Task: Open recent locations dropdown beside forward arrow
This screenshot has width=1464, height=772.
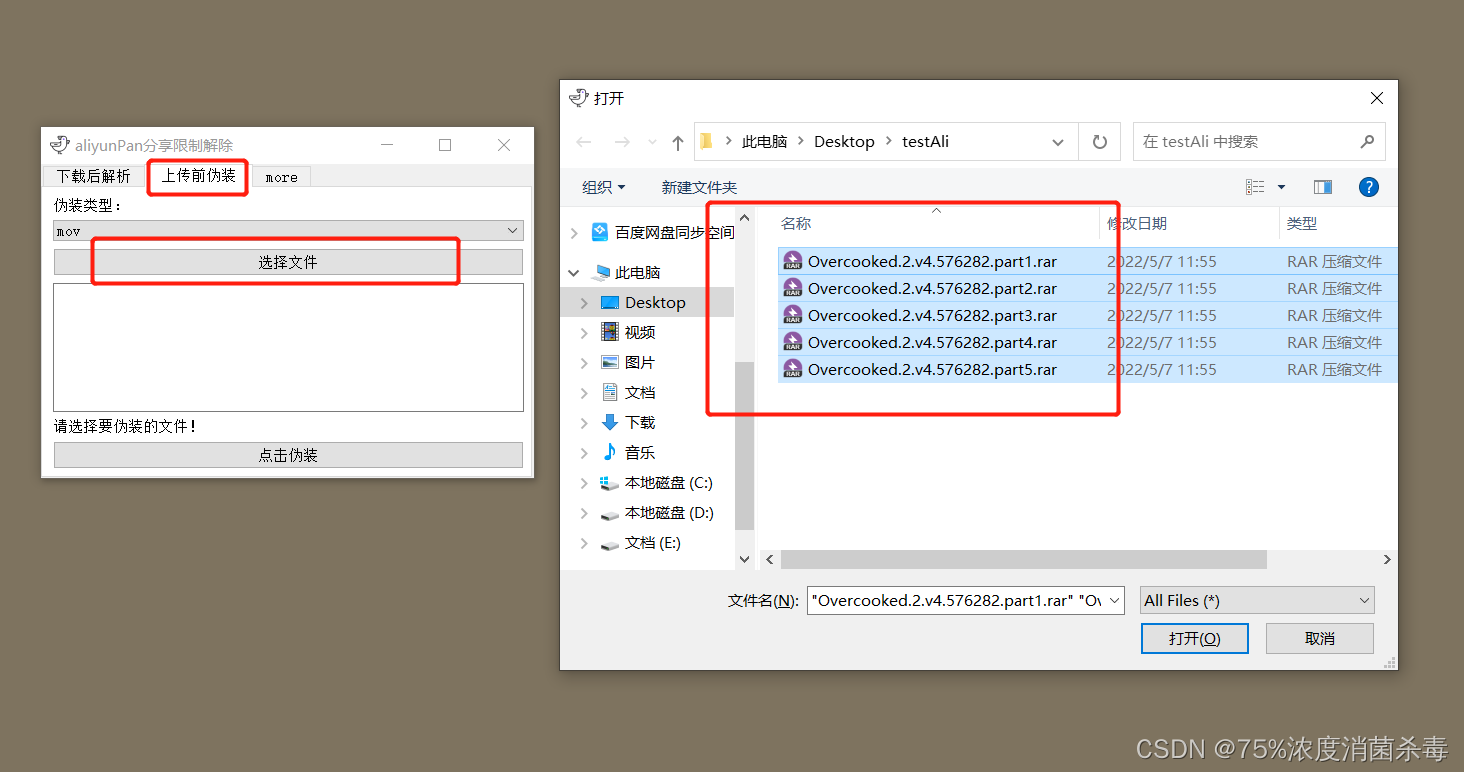Action: (652, 143)
